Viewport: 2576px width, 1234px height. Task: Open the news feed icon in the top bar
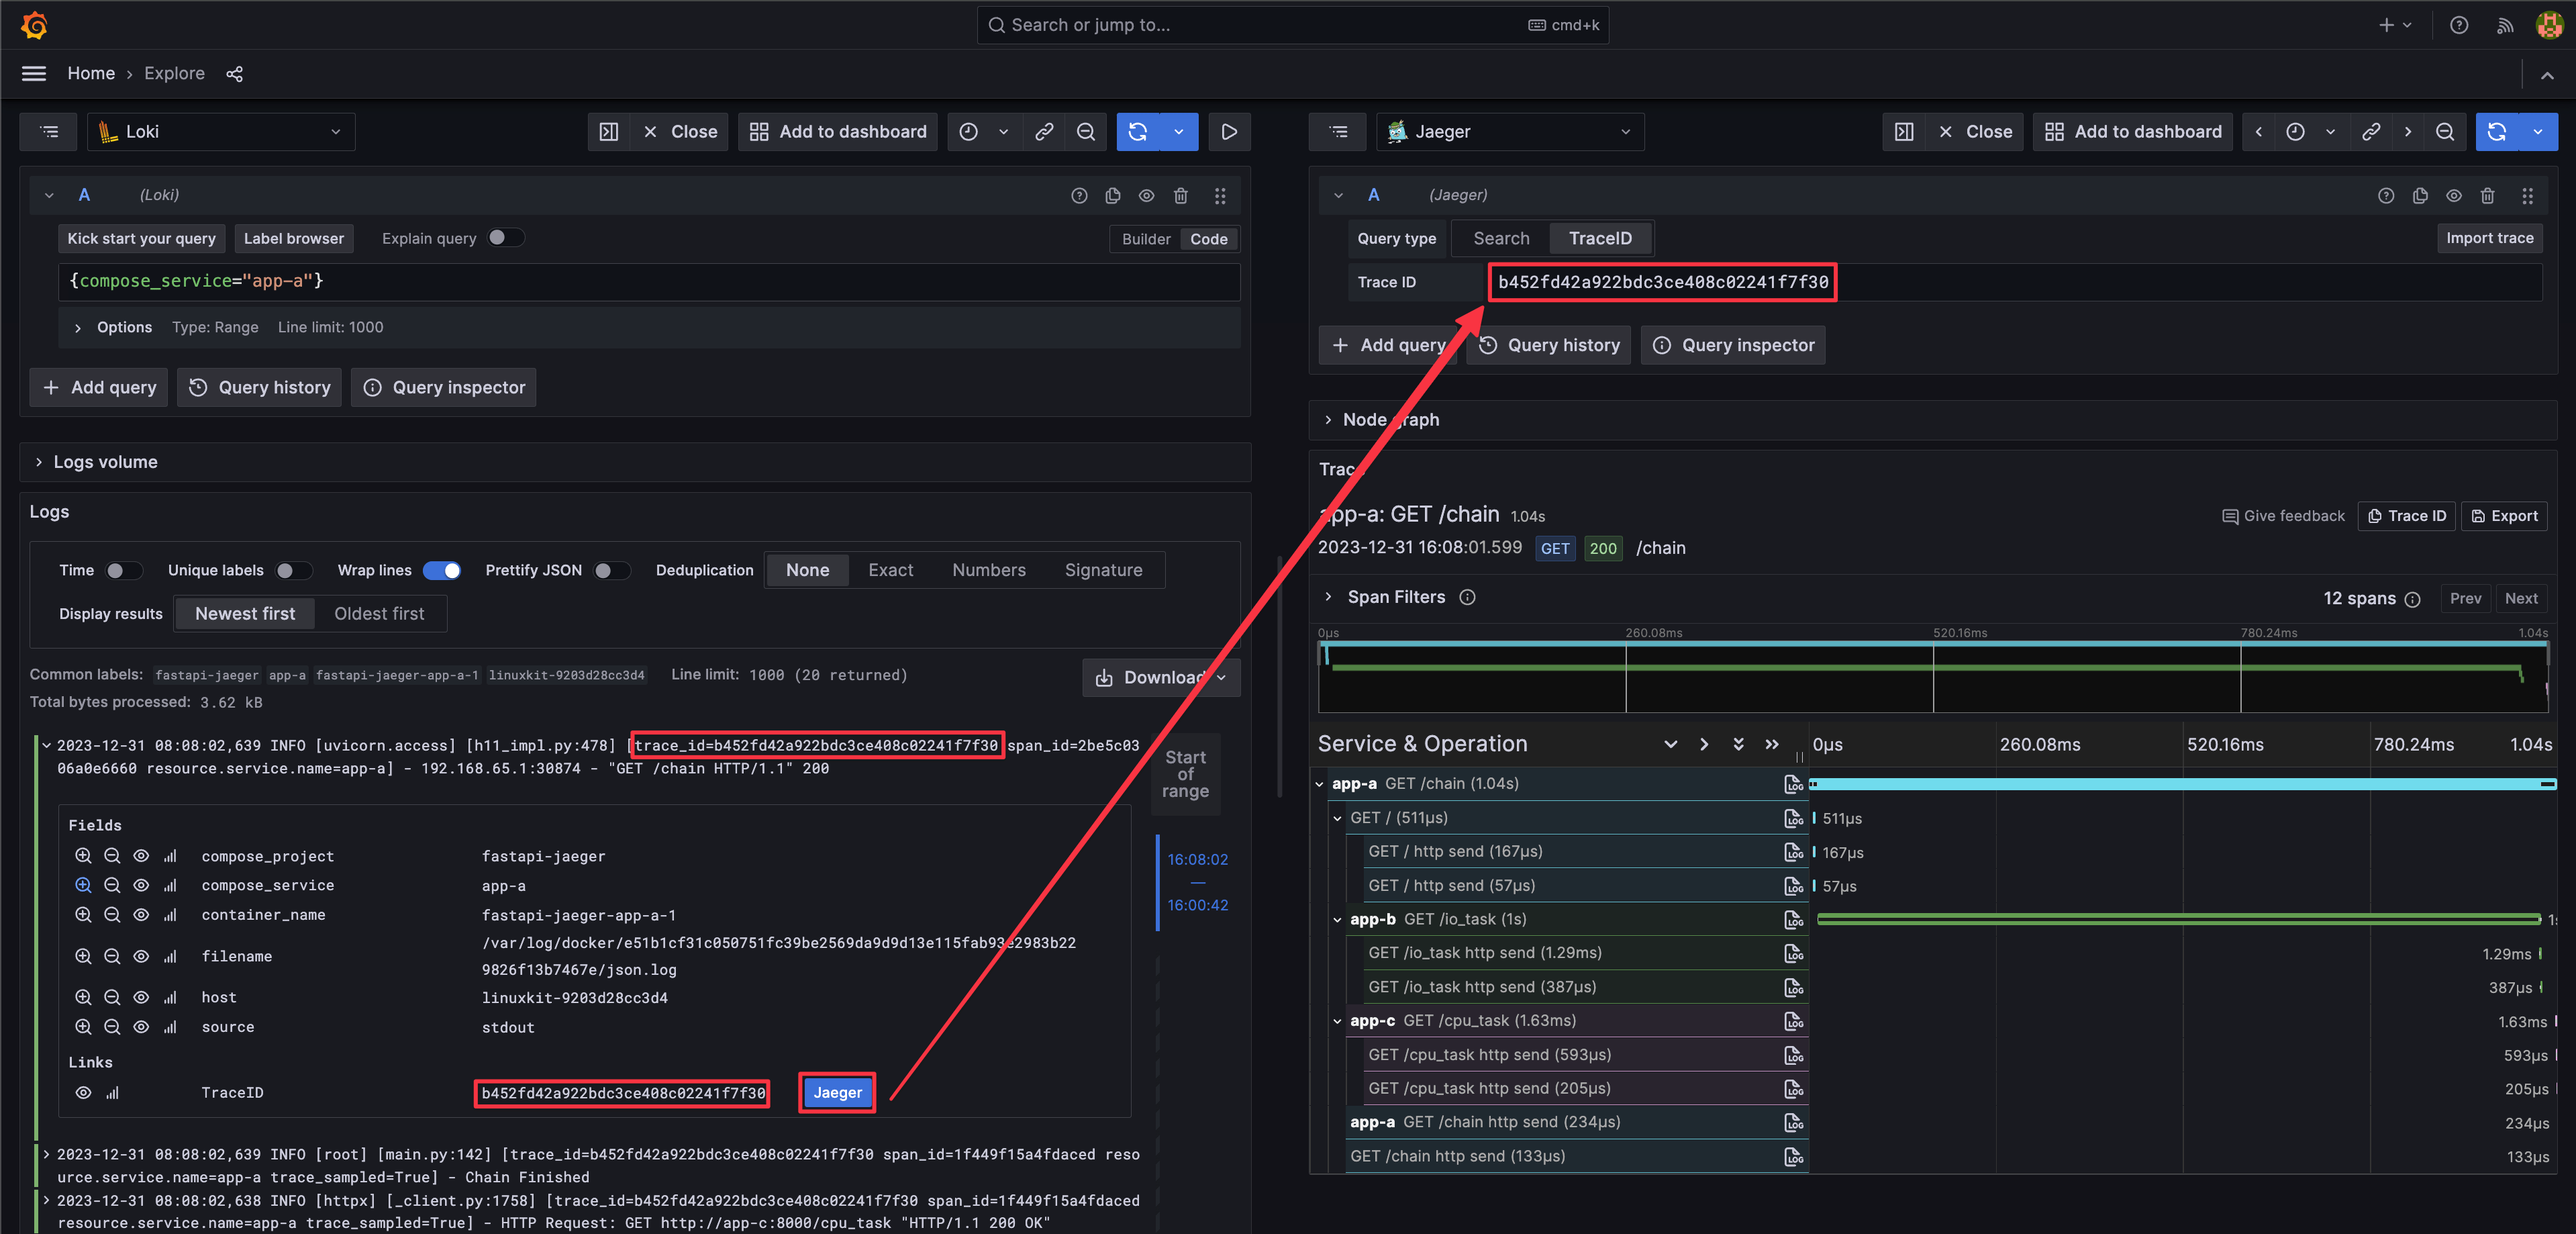tap(2504, 25)
